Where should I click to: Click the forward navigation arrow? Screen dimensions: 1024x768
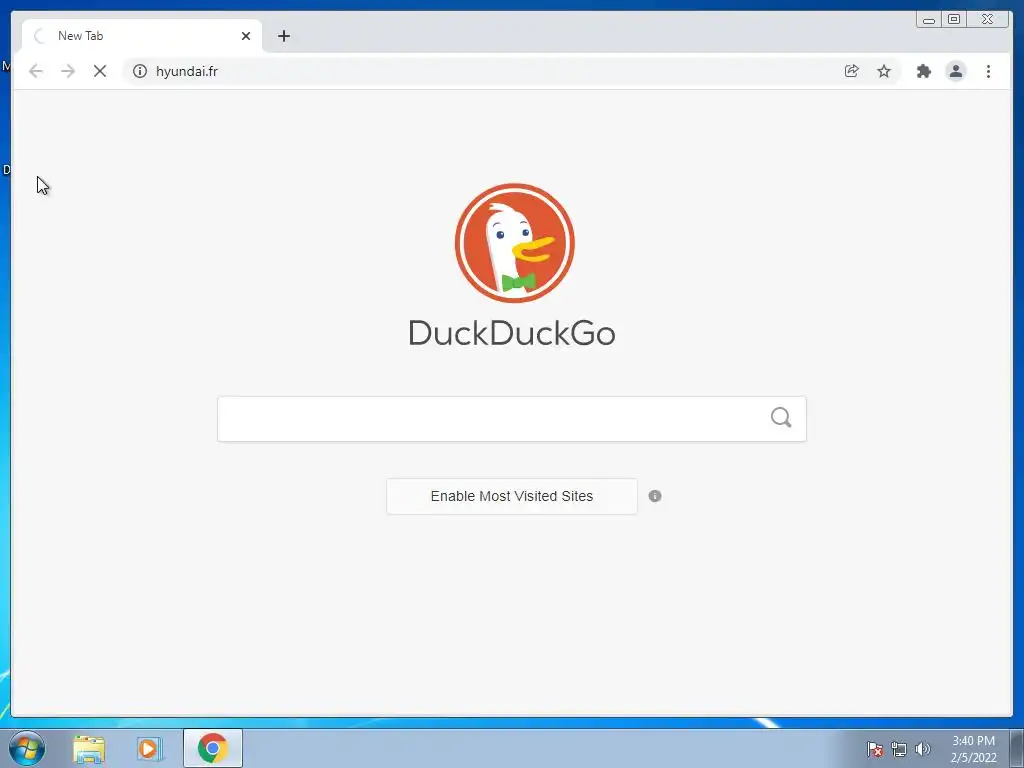[x=68, y=71]
